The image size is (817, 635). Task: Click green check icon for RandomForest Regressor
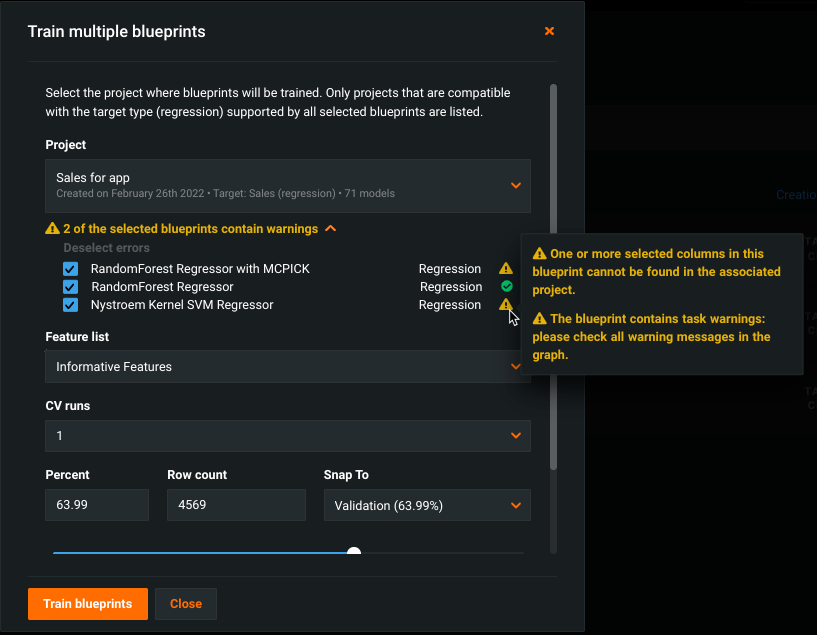[506, 287]
